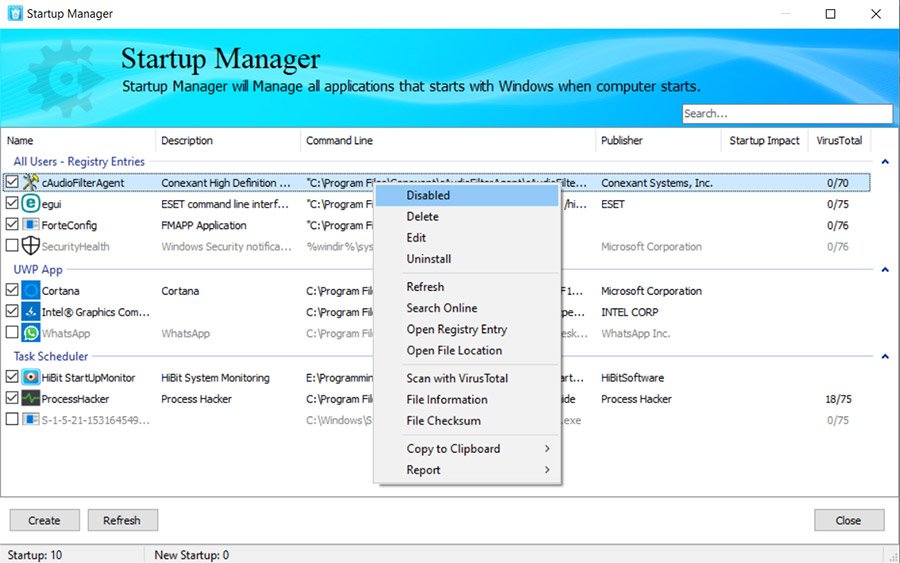Sort by the Publisher column header
900x563 pixels.
pyautogui.click(x=658, y=141)
